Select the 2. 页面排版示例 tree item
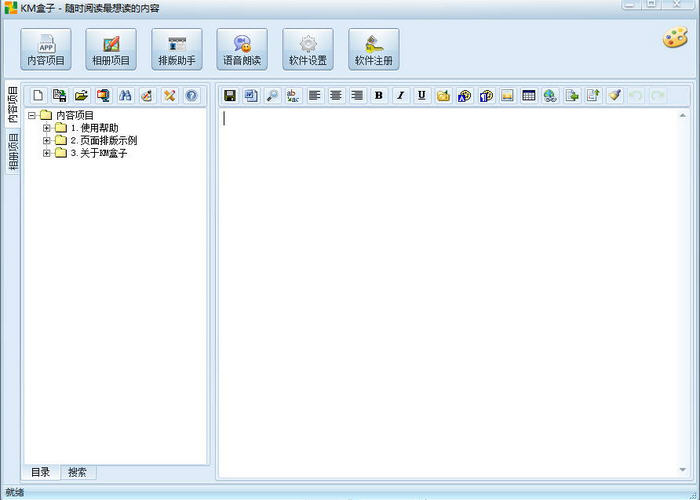Viewport: 700px width, 500px height. click(104, 141)
